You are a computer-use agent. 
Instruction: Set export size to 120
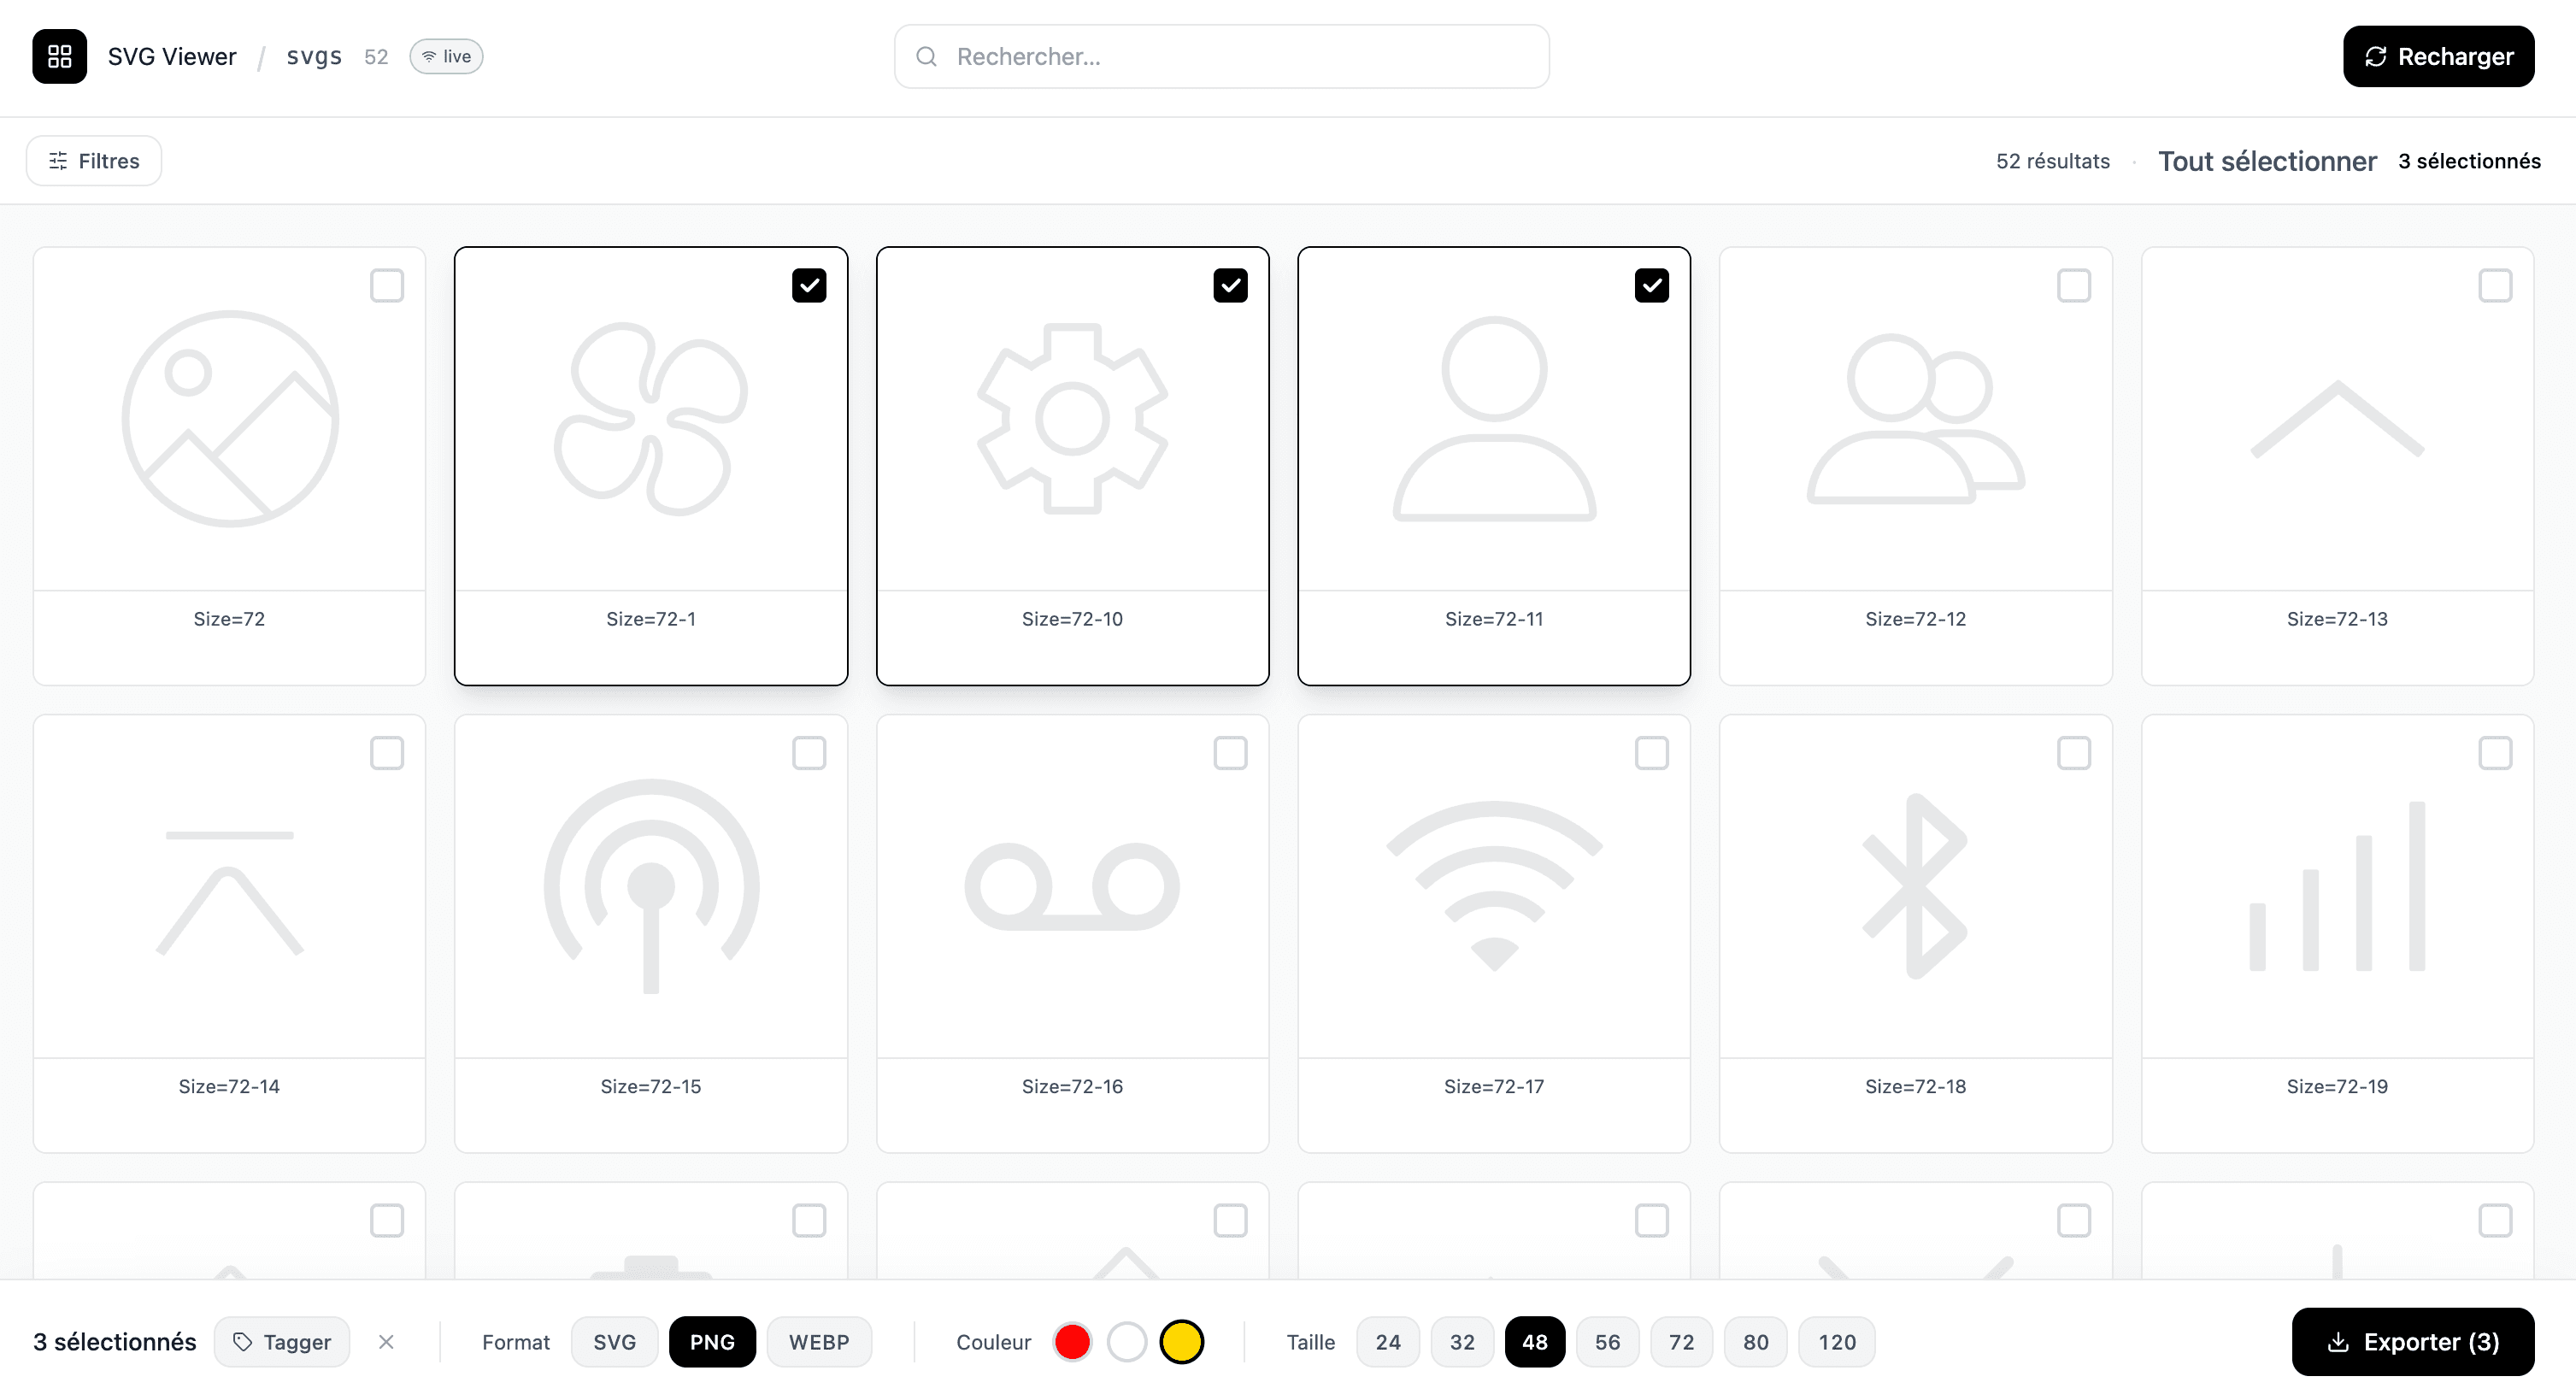tap(1837, 1341)
